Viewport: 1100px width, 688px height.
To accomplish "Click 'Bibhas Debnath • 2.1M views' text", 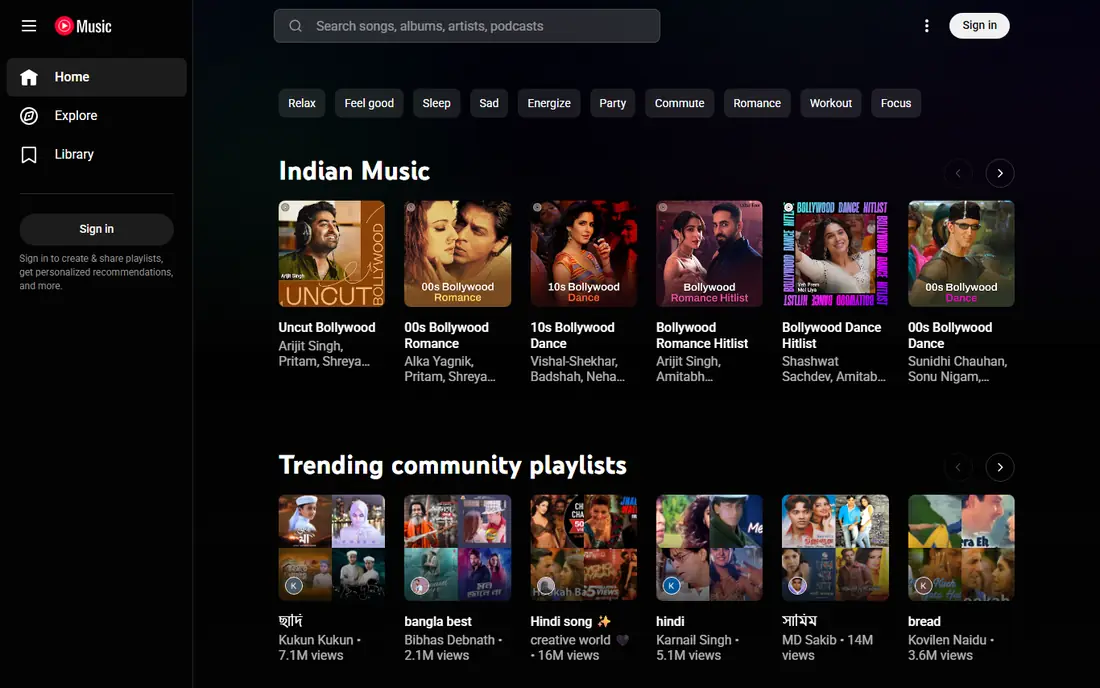I will (453, 647).
